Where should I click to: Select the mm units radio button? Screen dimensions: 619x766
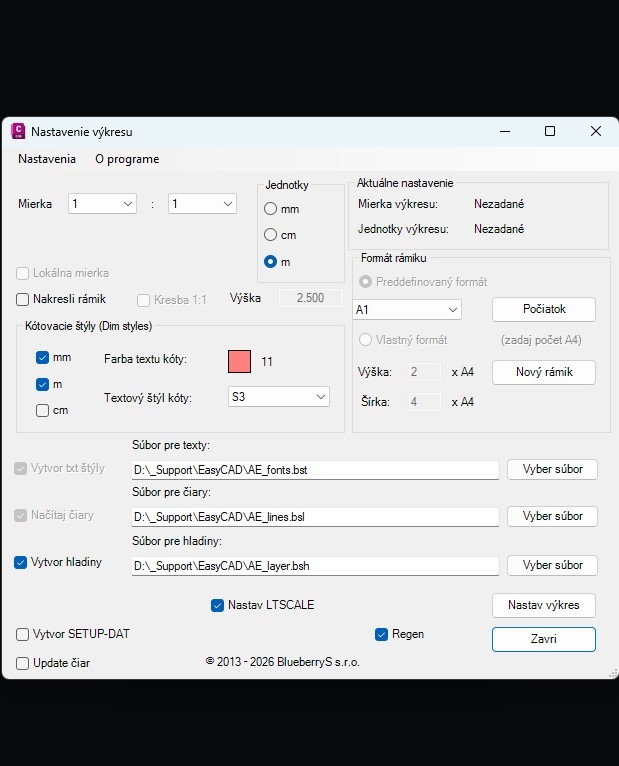click(270, 209)
